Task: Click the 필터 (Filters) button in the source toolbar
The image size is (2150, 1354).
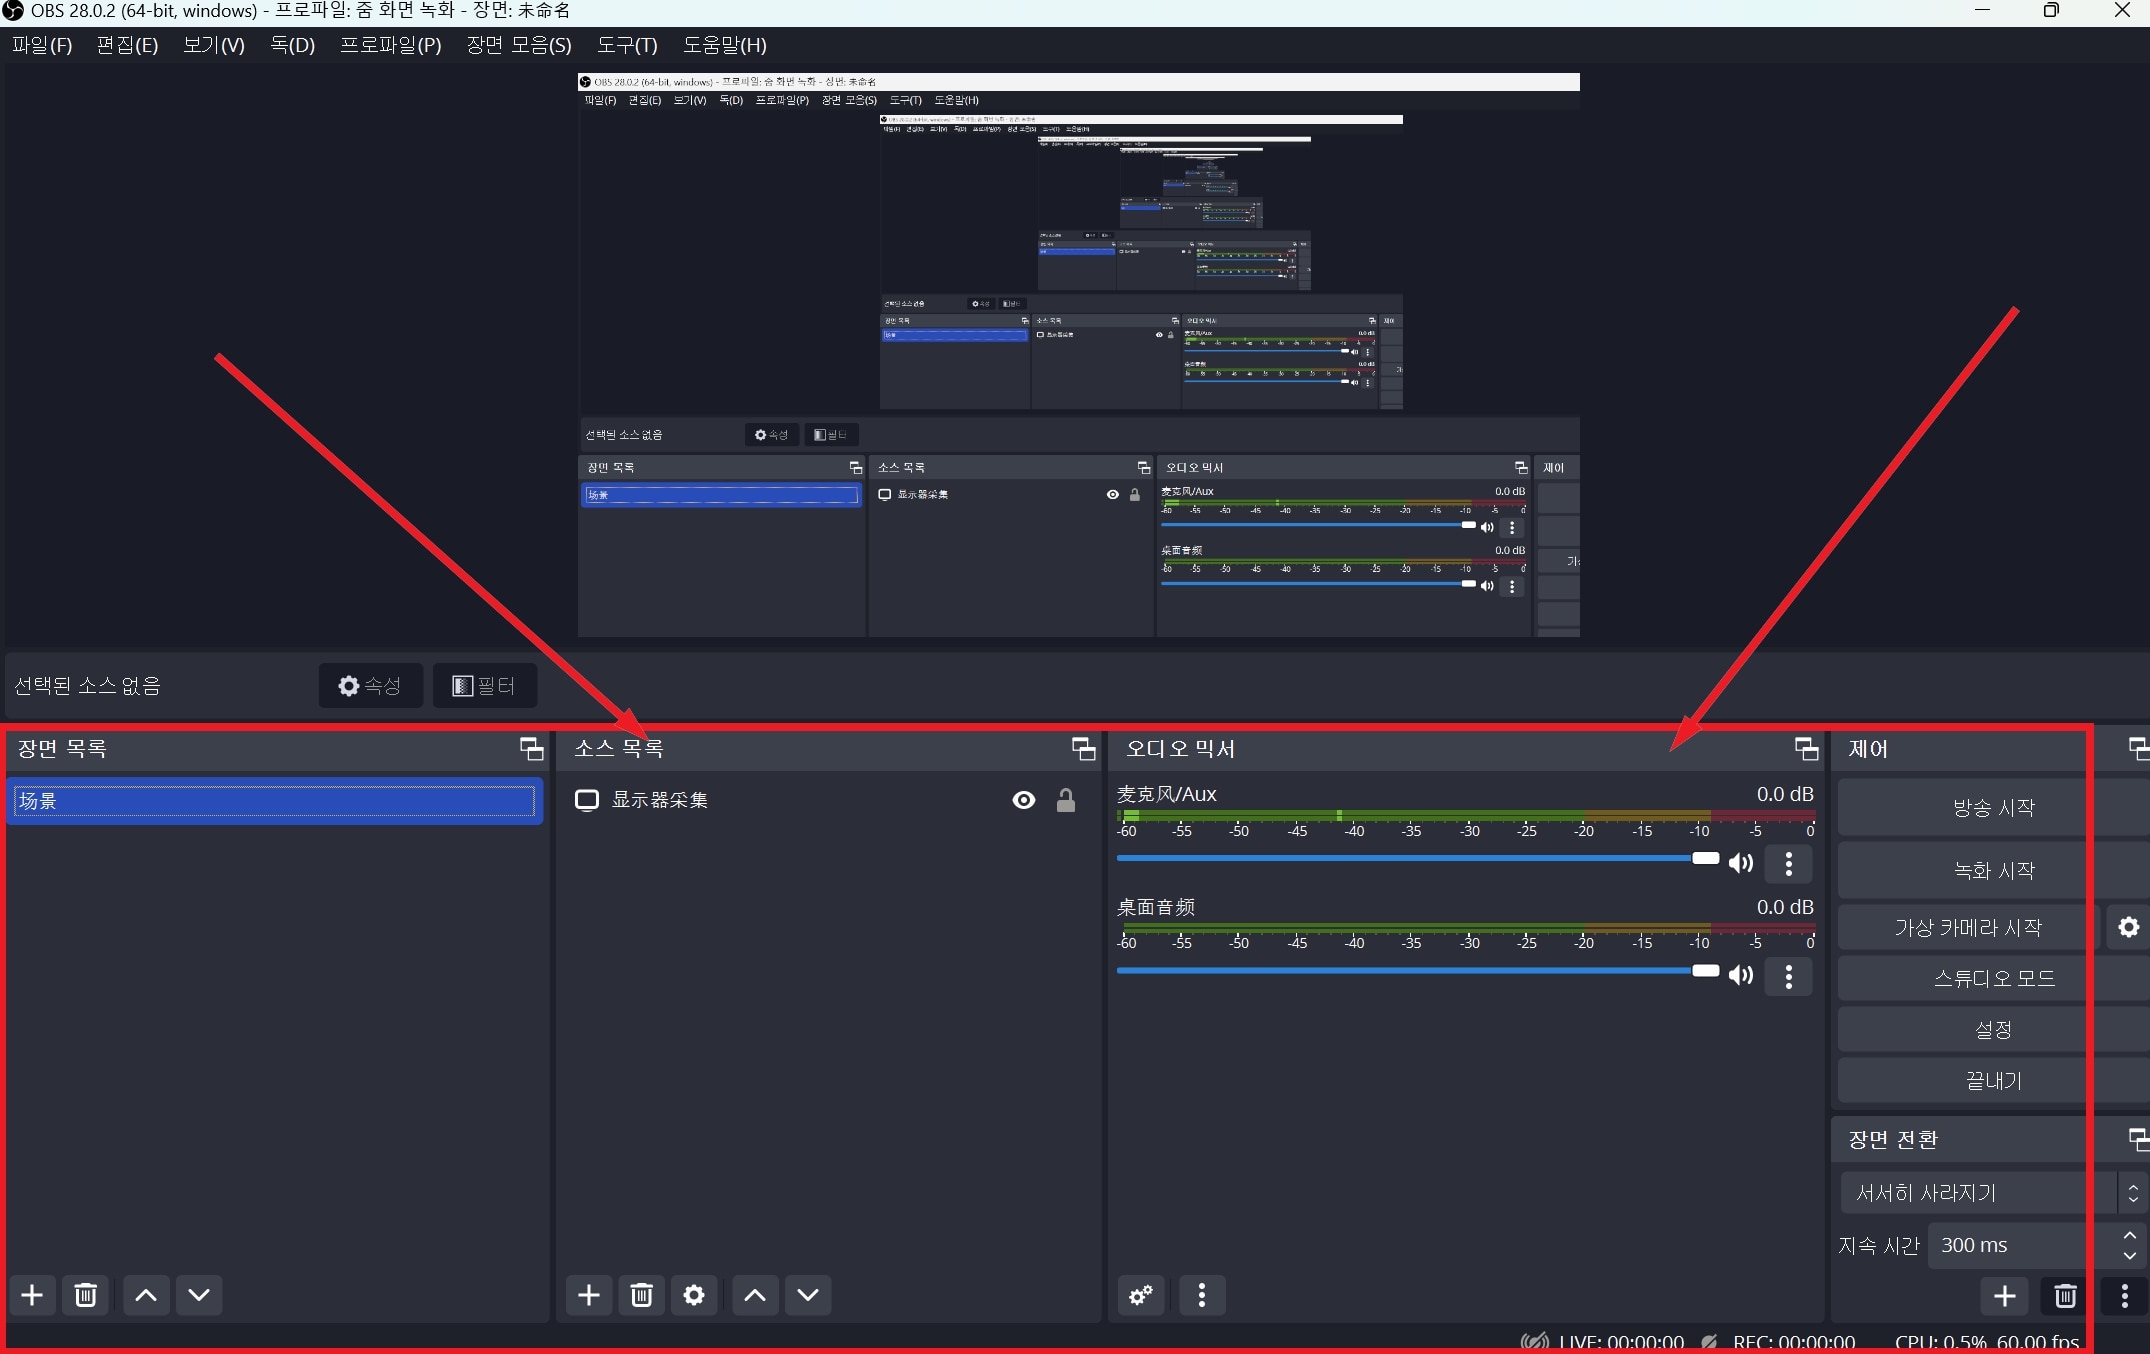Action: 484,685
